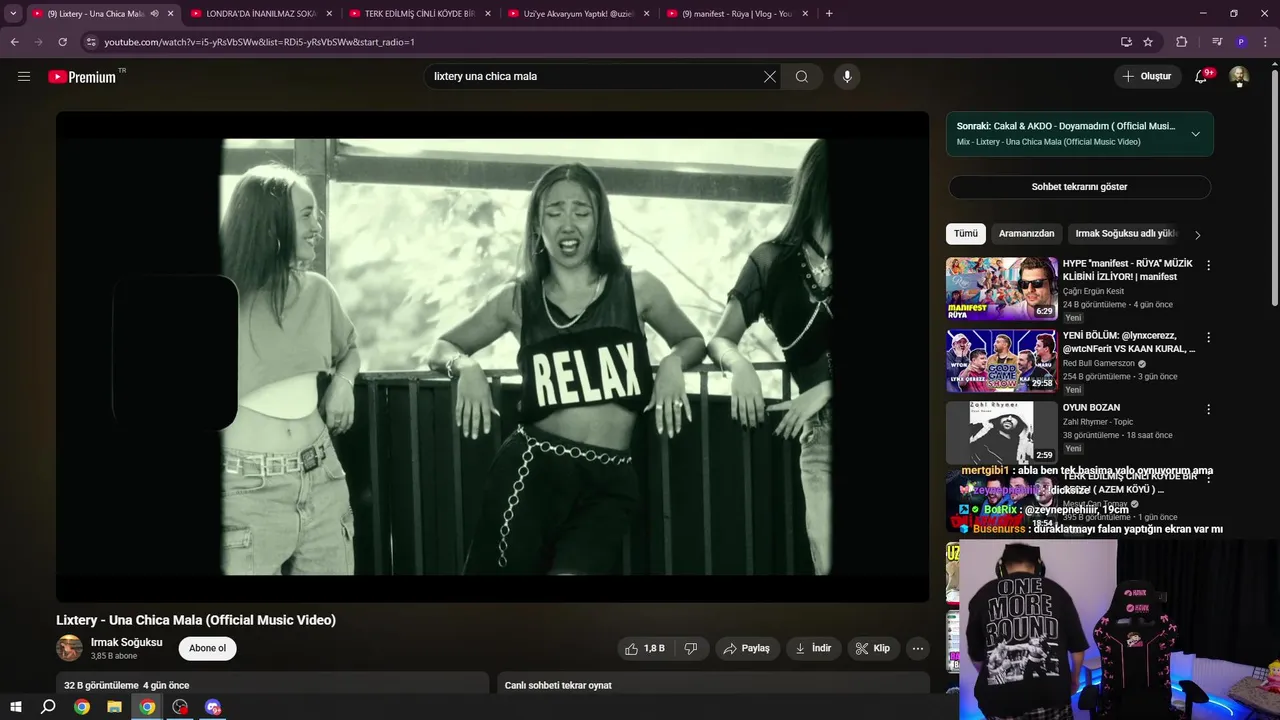Mute the Lixtery tab via speaker icon
1280x720 pixels.
[x=154, y=14]
